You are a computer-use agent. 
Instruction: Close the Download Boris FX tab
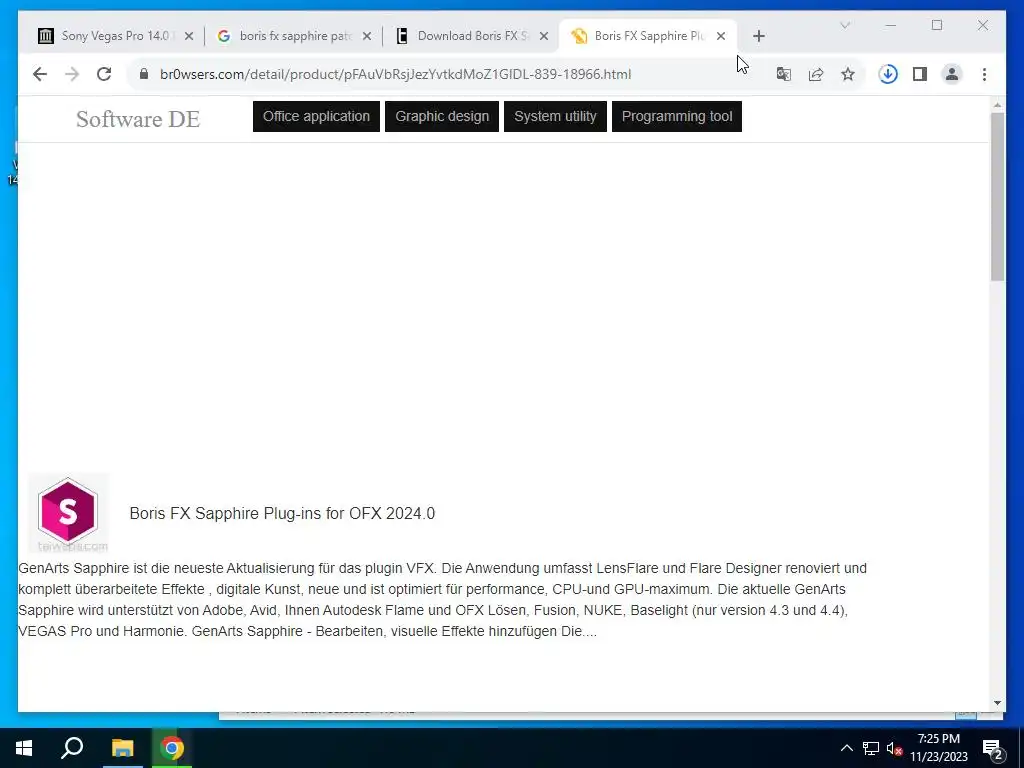(544, 36)
